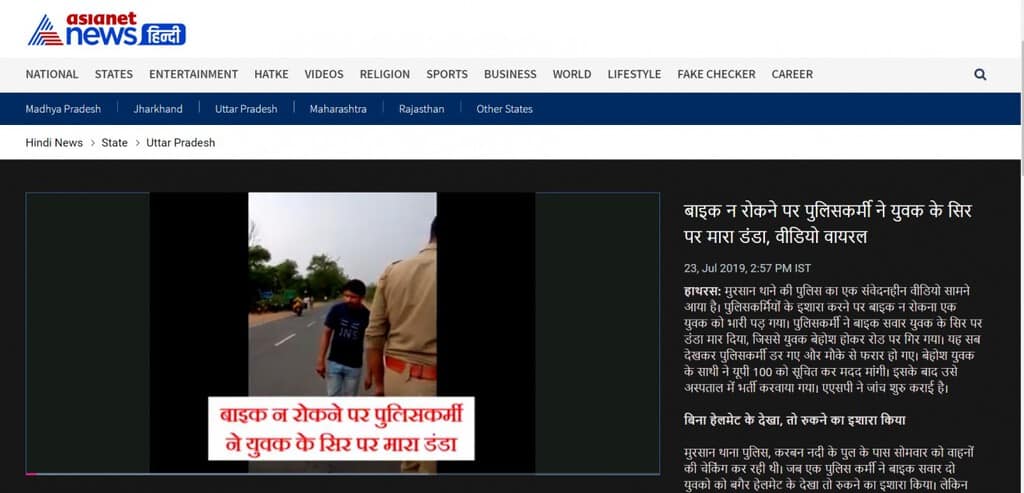1024x493 pixels.
Task: Click the video progress bar
Action: [342, 473]
